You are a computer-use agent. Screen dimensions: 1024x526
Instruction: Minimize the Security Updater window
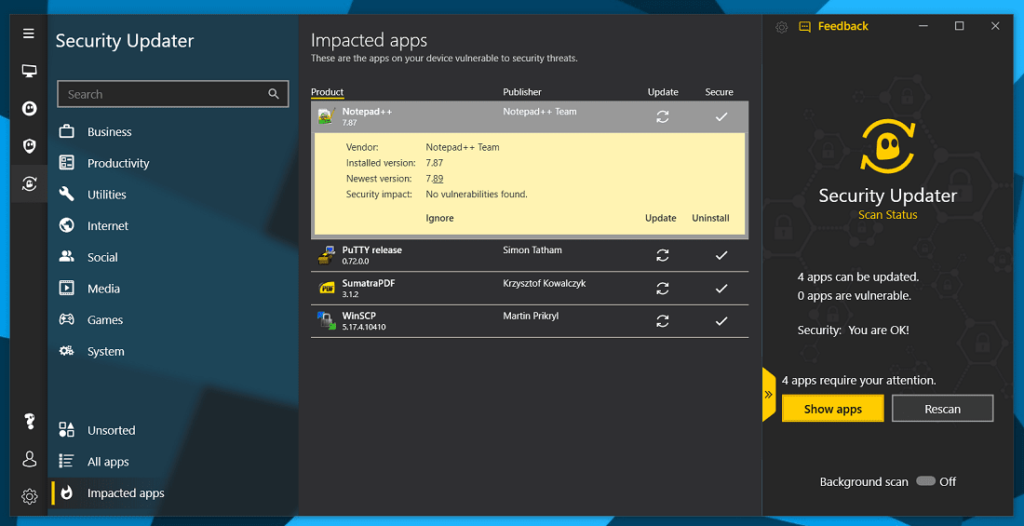point(923,26)
